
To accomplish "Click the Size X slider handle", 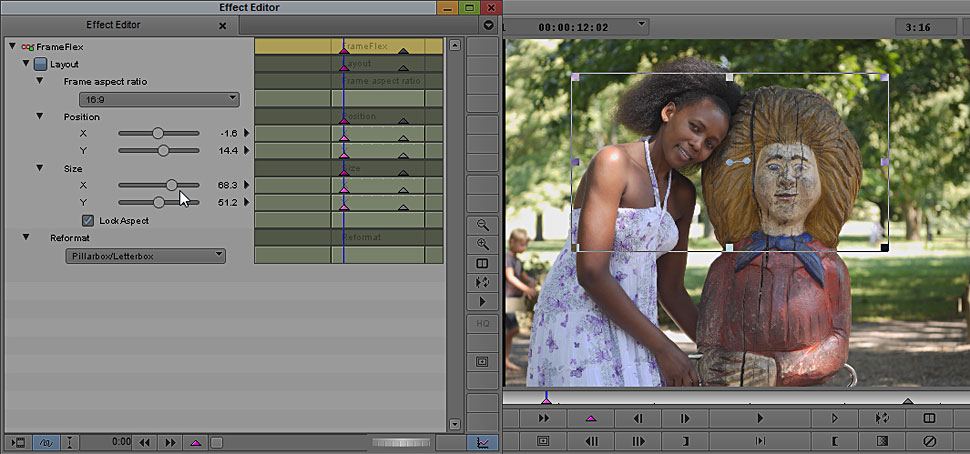I will coord(172,185).
